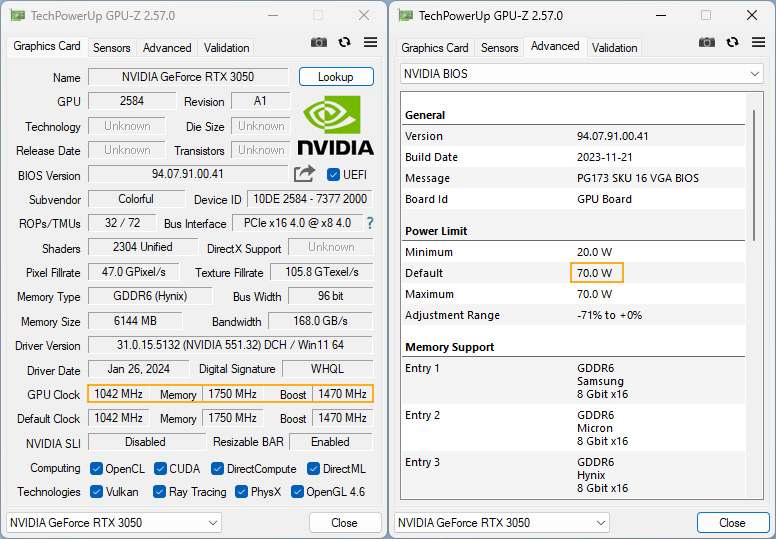Click Adjustment Range value -71% to +0%
Viewport: 776px width, 539px height.
tap(609, 315)
